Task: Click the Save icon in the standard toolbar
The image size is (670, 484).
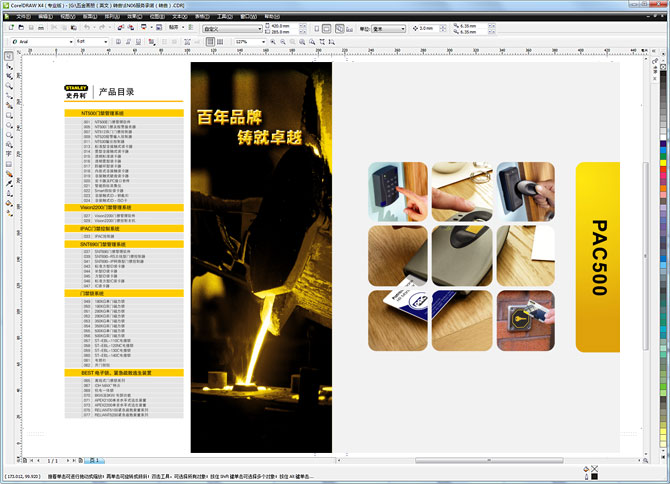Action: click(x=33, y=28)
